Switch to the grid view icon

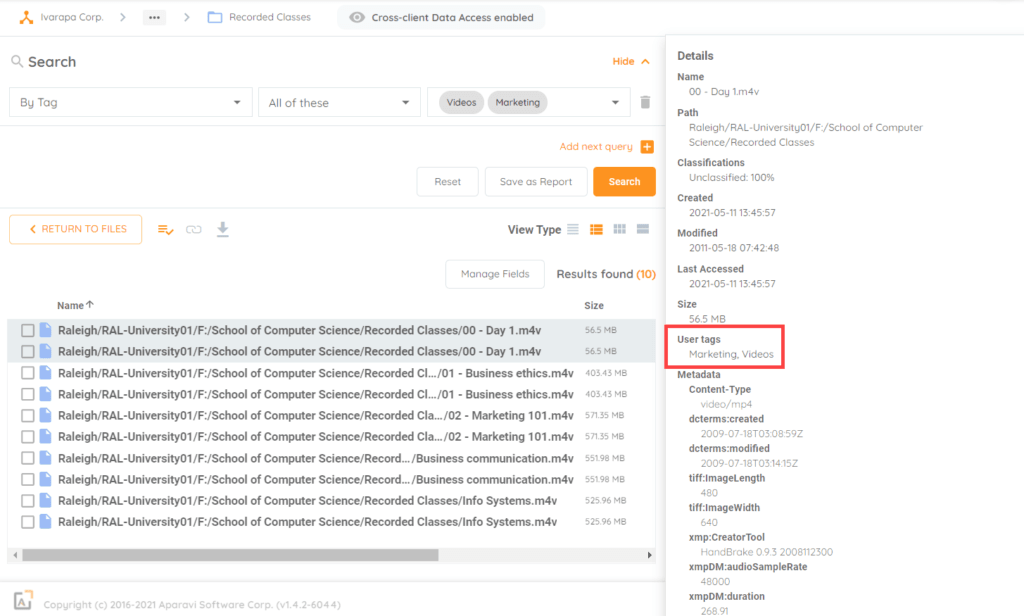pos(620,229)
